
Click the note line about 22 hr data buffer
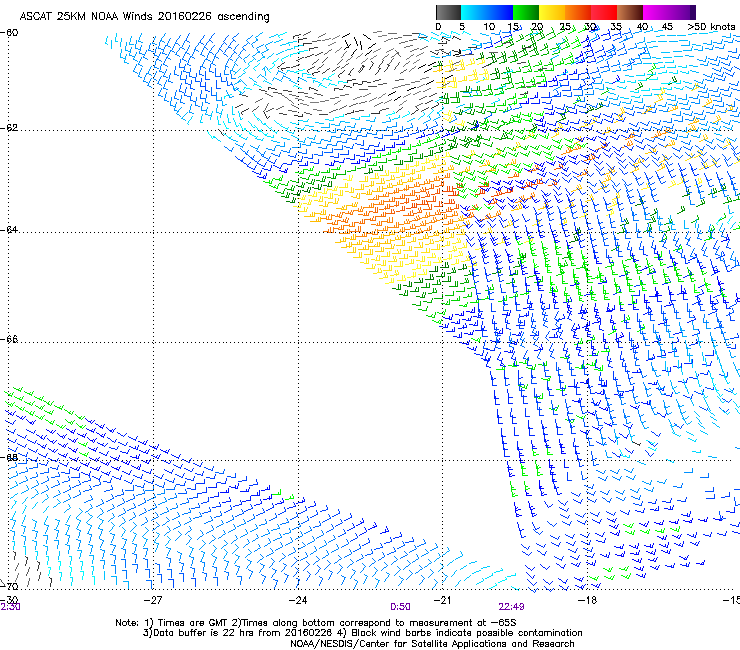point(363,633)
